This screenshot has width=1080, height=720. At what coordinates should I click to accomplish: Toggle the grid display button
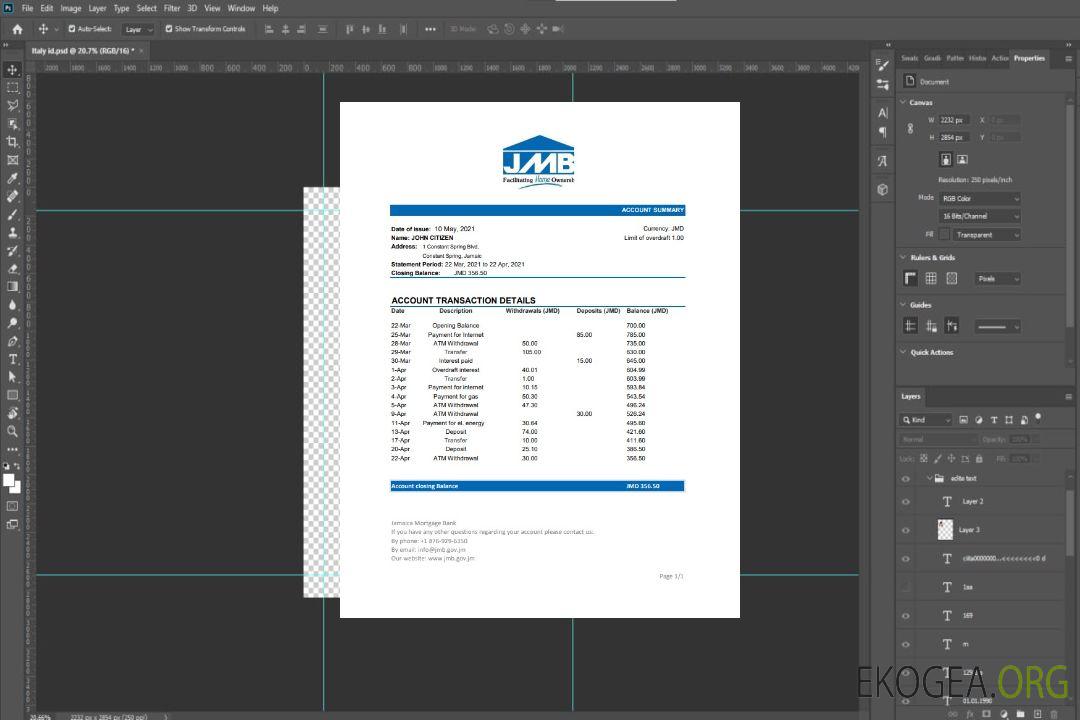(x=931, y=278)
